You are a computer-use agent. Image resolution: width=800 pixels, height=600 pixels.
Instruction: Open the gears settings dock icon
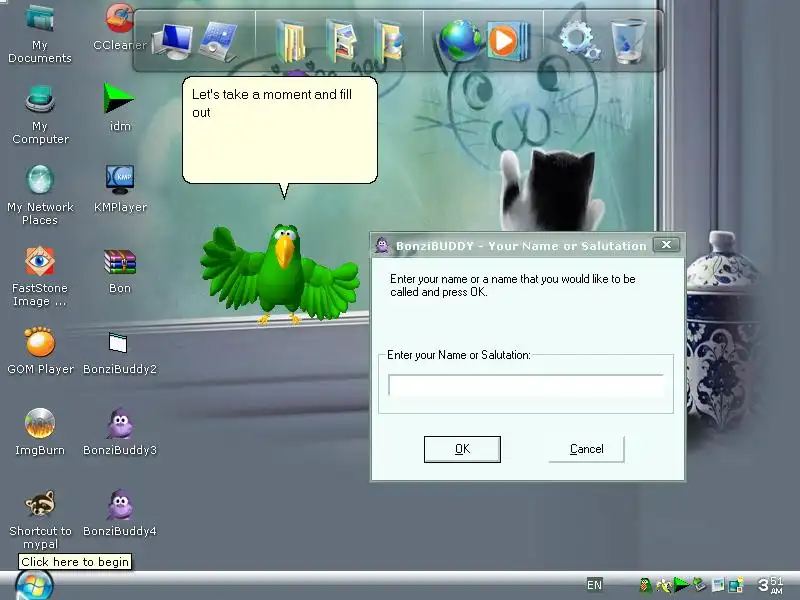[579, 41]
